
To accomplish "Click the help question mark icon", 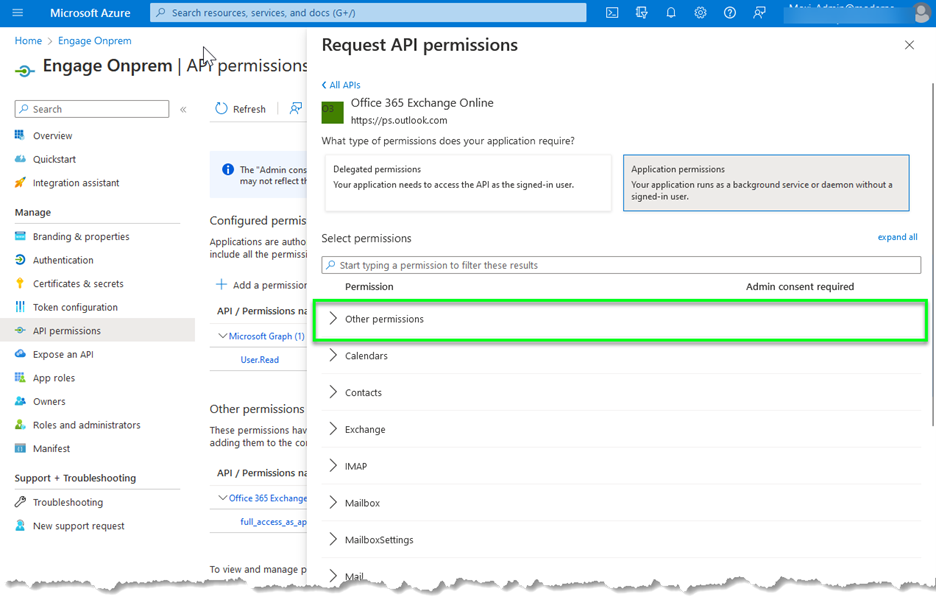I will [x=730, y=12].
